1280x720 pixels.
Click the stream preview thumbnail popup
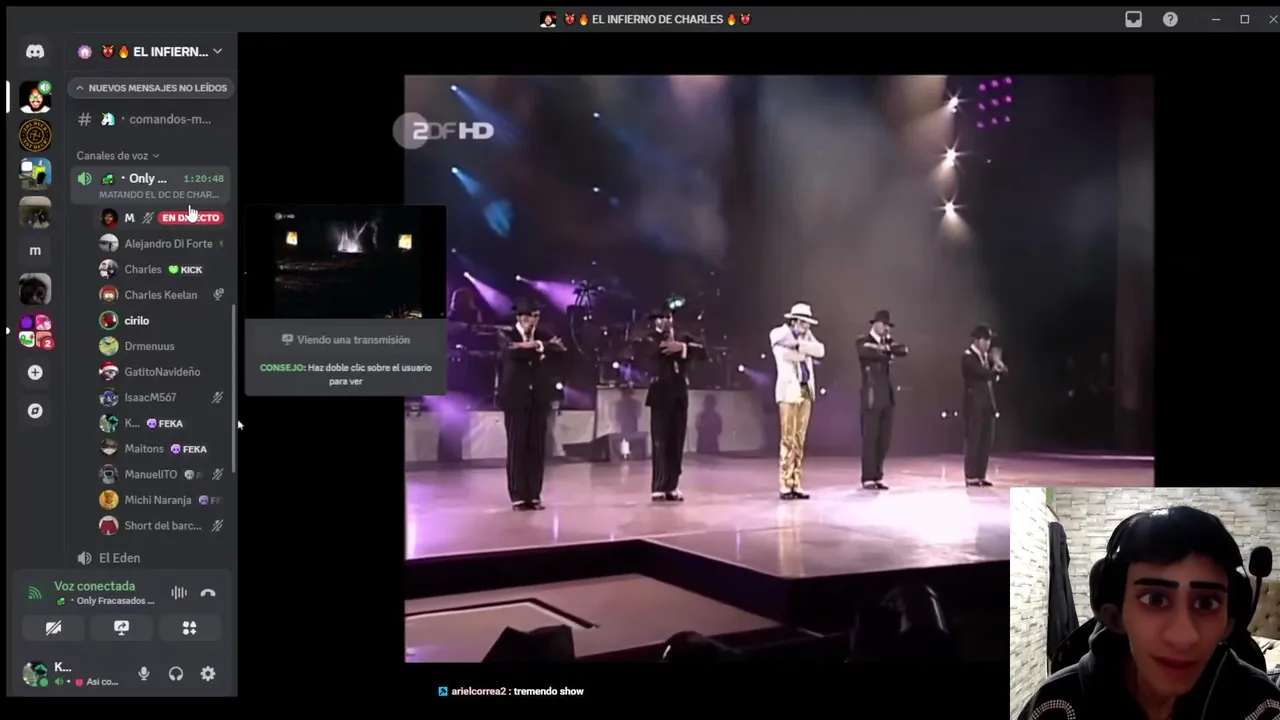(346, 263)
